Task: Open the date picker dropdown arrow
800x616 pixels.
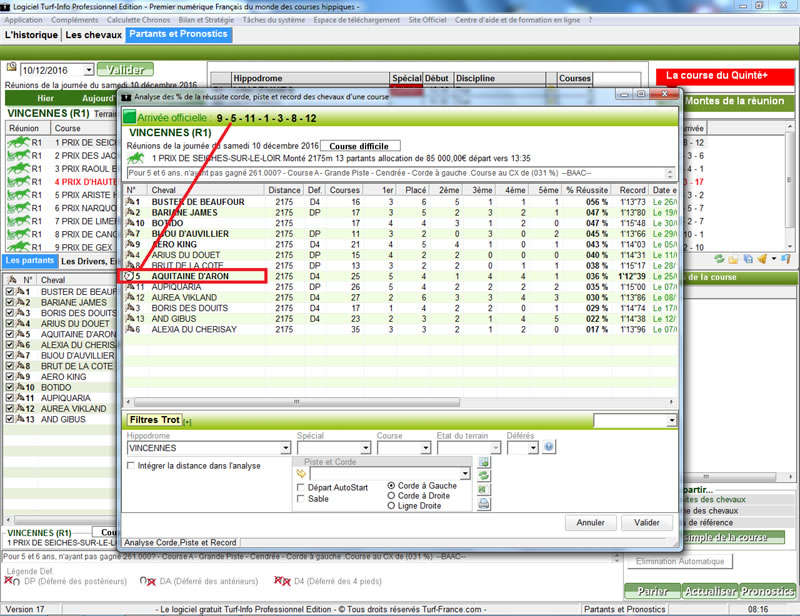Action: [88, 70]
